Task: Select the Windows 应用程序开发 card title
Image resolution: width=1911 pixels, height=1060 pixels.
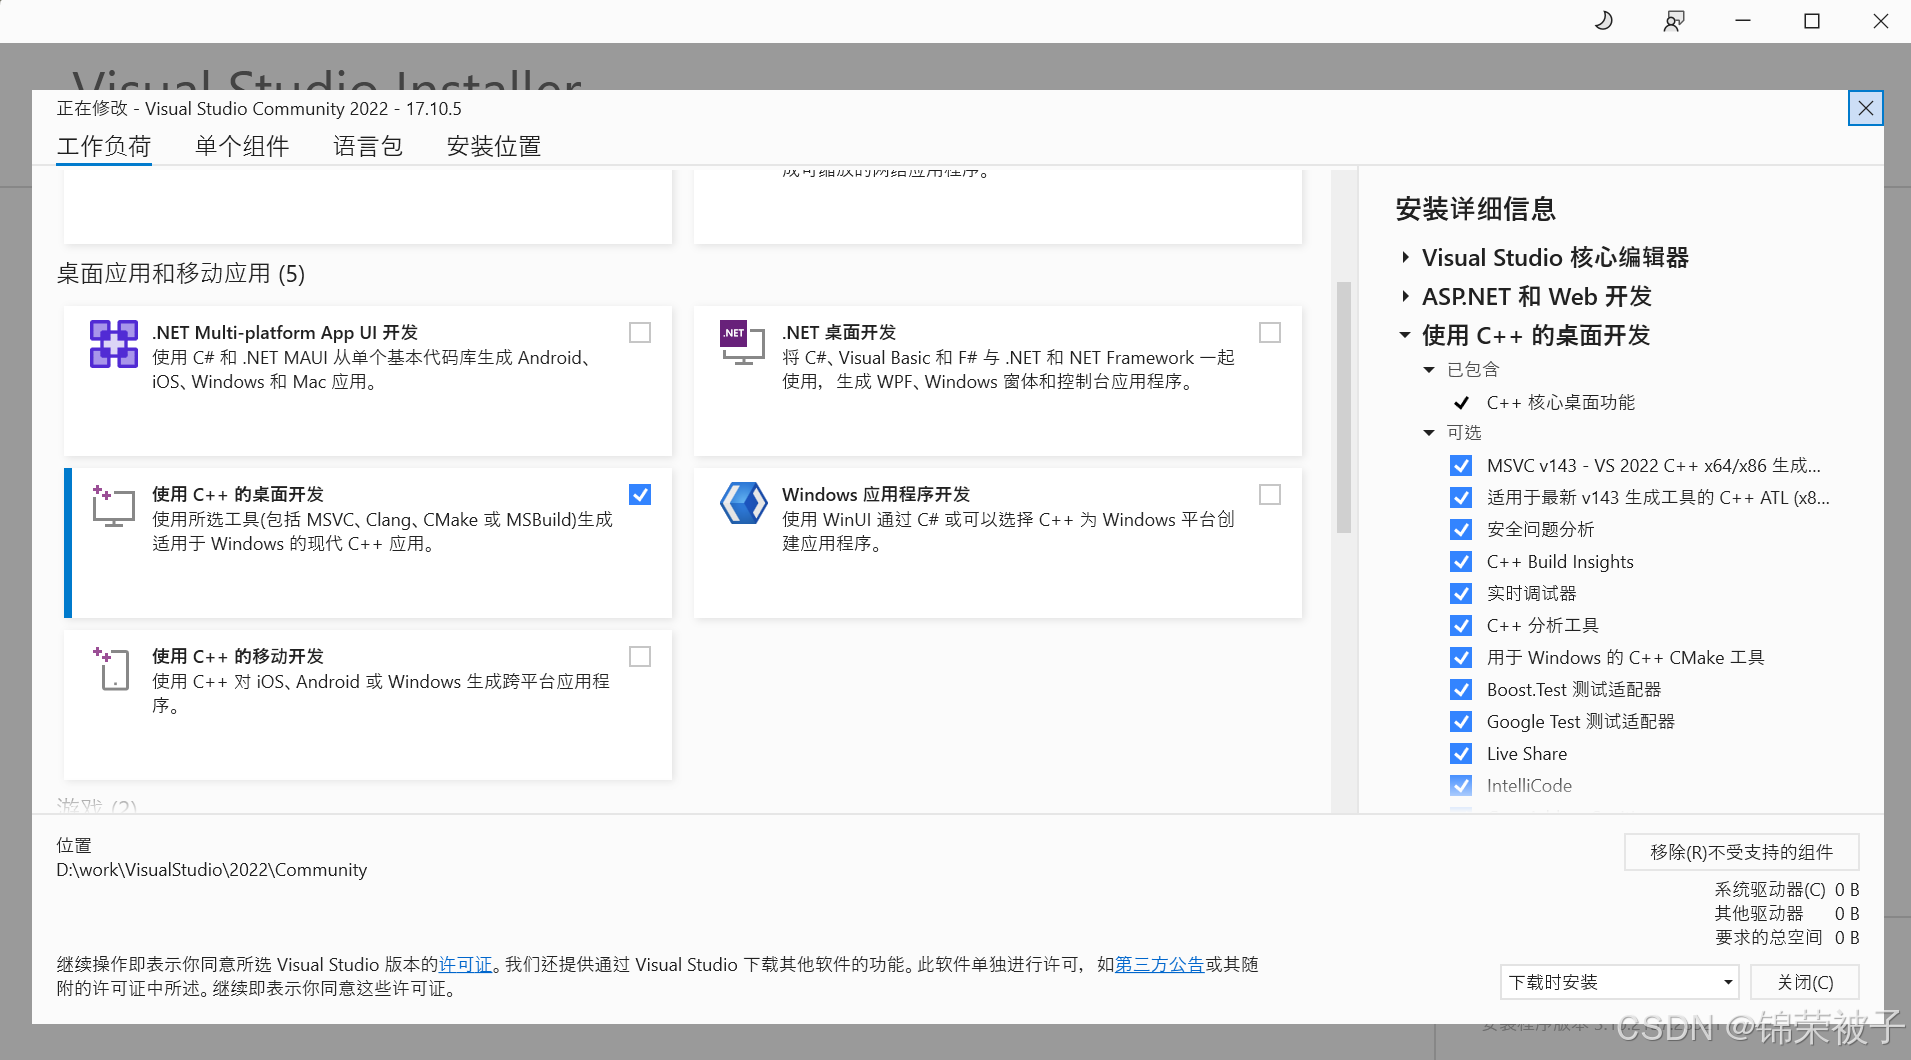Action: coord(876,495)
